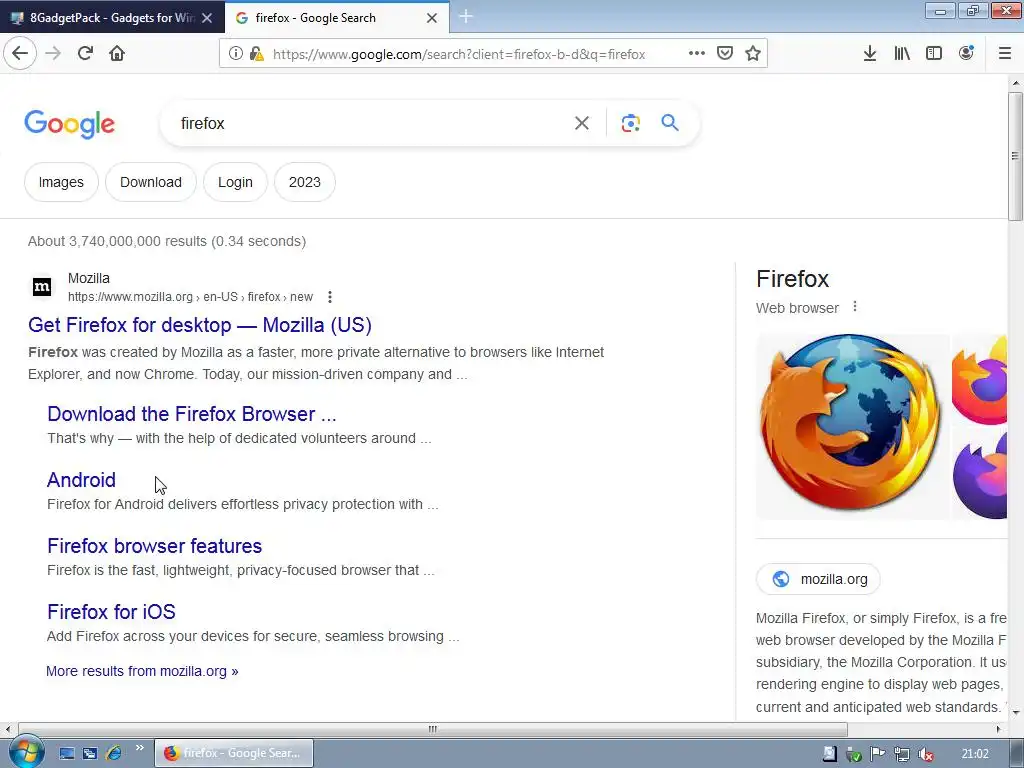1024x768 pixels.
Task: Click the lock with warning icon
Action: [257, 54]
